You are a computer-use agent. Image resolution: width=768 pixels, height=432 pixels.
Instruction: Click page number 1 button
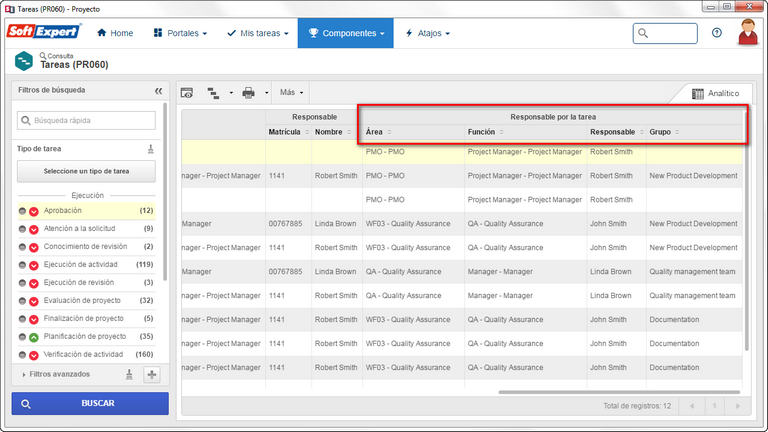715,406
